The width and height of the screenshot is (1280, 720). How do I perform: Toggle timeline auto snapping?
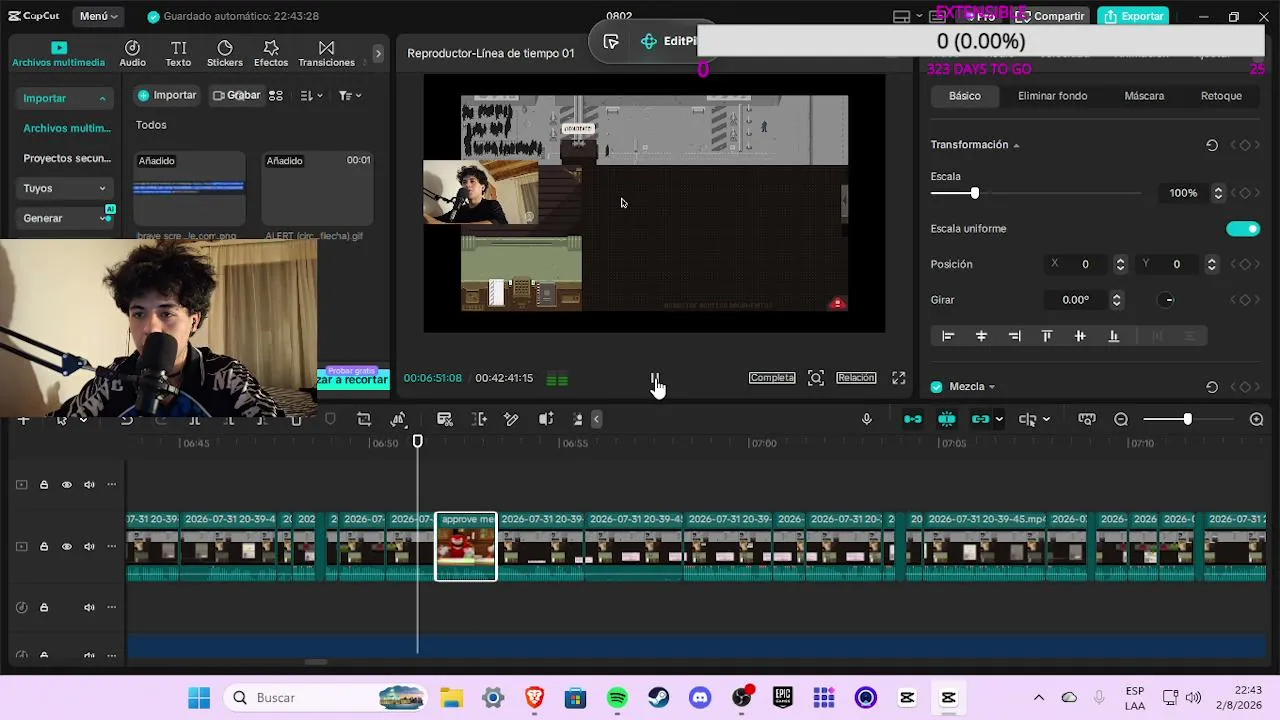[x=946, y=419]
